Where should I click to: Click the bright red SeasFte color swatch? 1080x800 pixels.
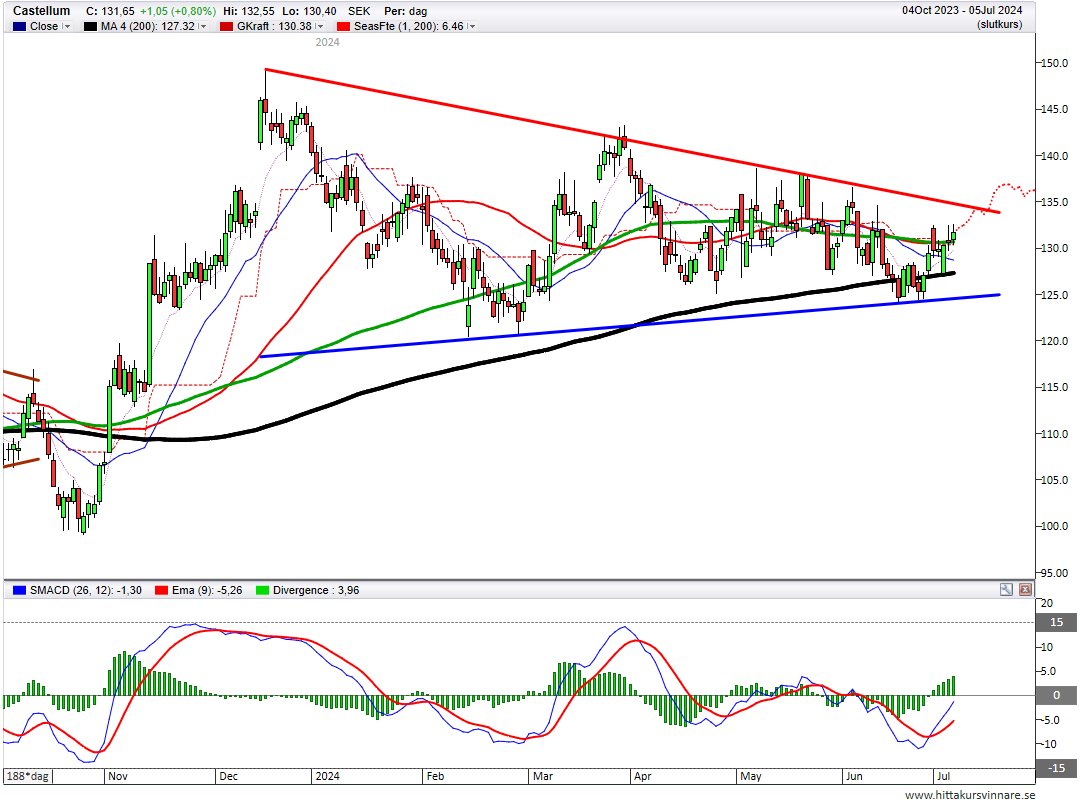click(x=343, y=26)
